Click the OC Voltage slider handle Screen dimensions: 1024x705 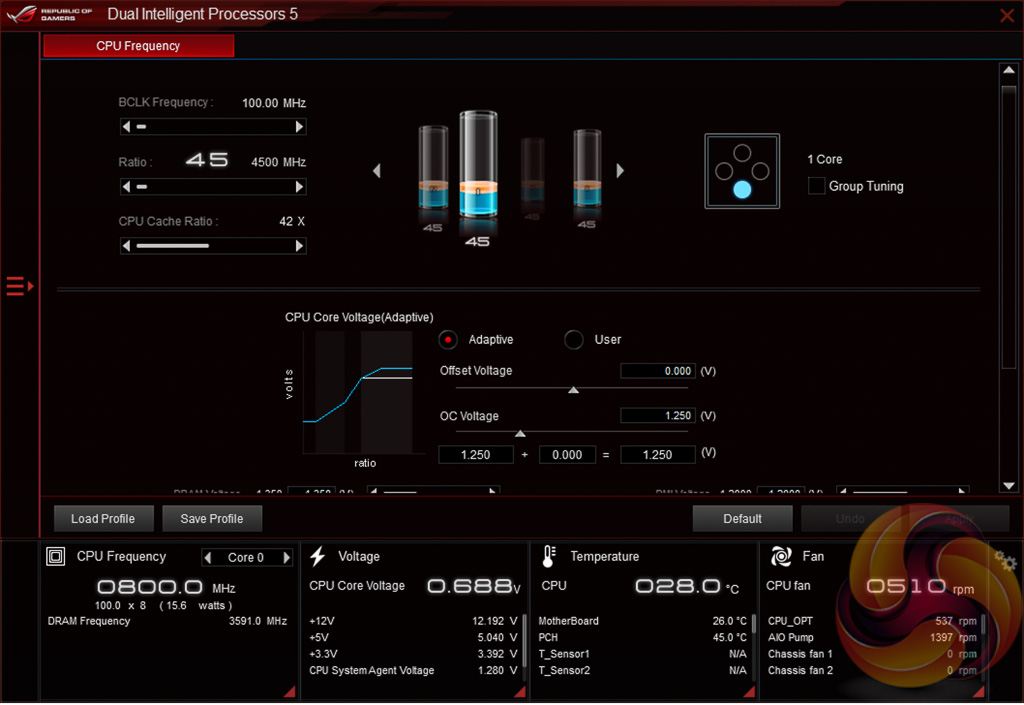520,433
